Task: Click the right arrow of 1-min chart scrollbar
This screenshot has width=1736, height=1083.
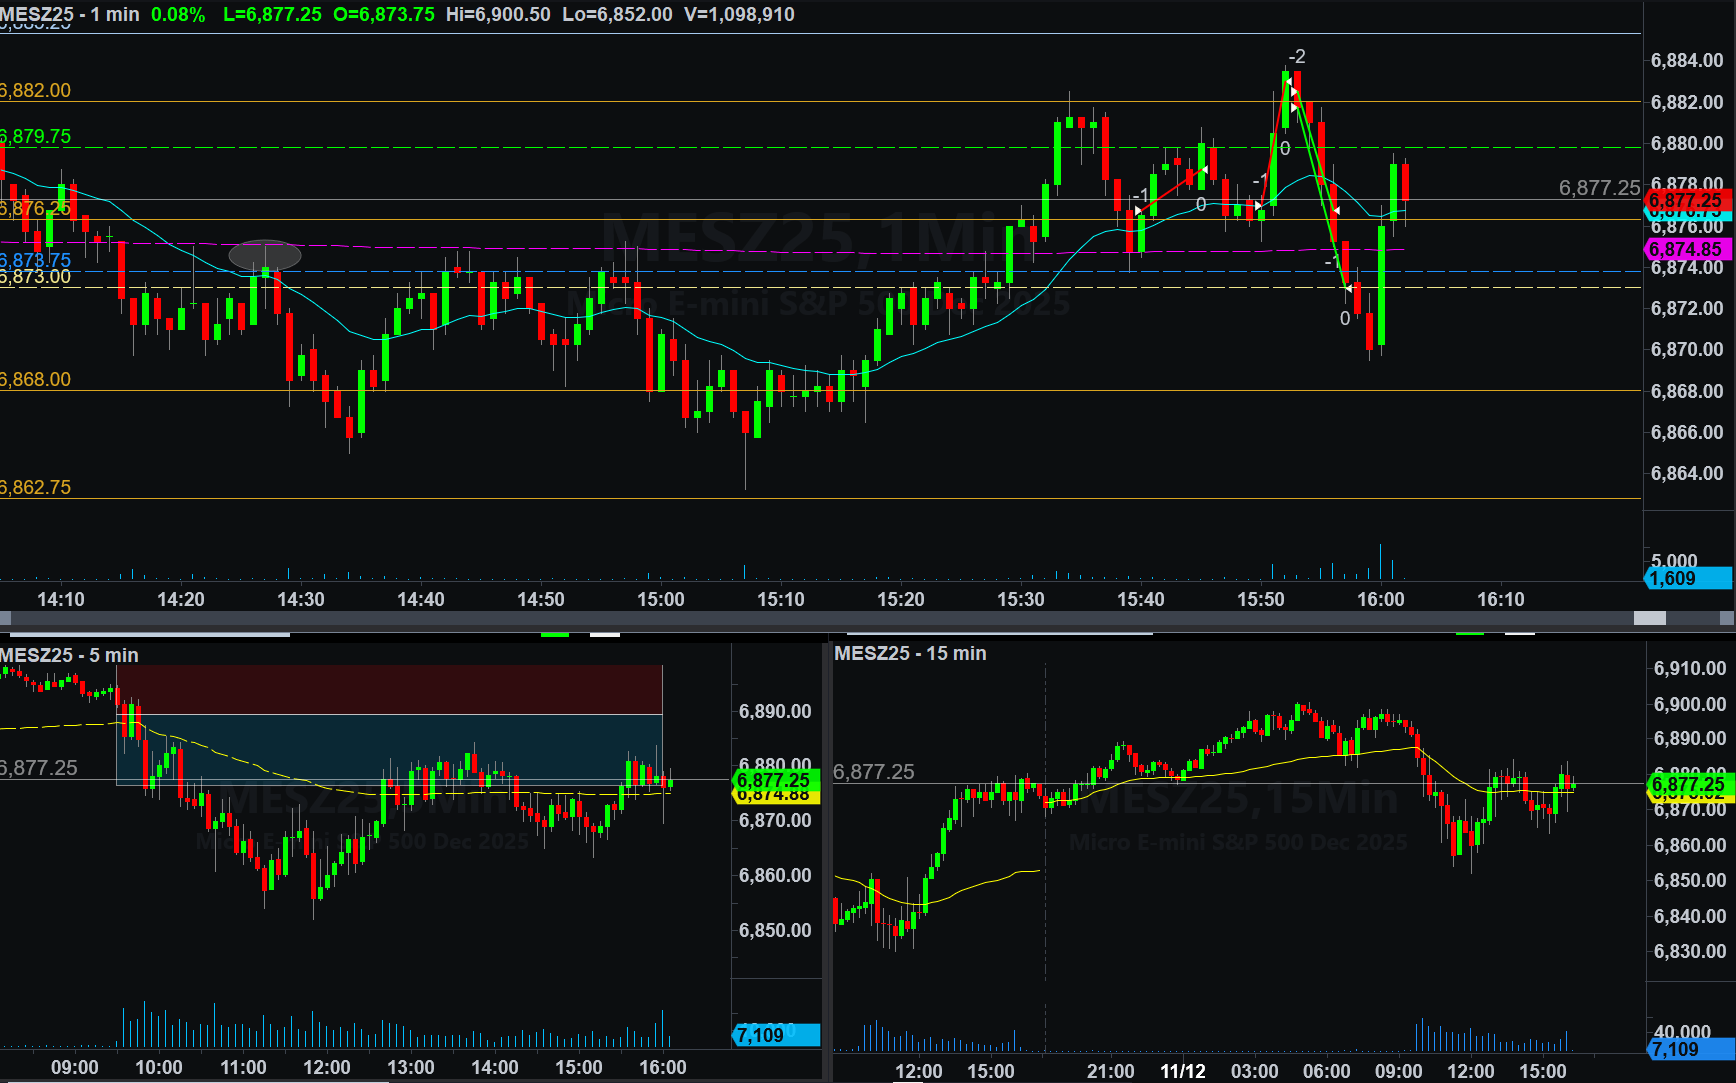Action: [1726, 618]
